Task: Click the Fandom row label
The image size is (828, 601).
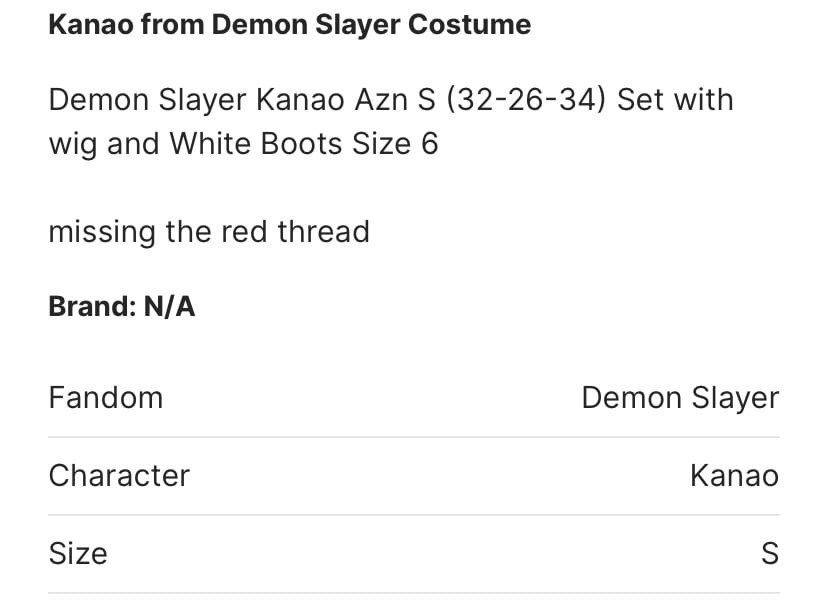Action: click(x=106, y=398)
